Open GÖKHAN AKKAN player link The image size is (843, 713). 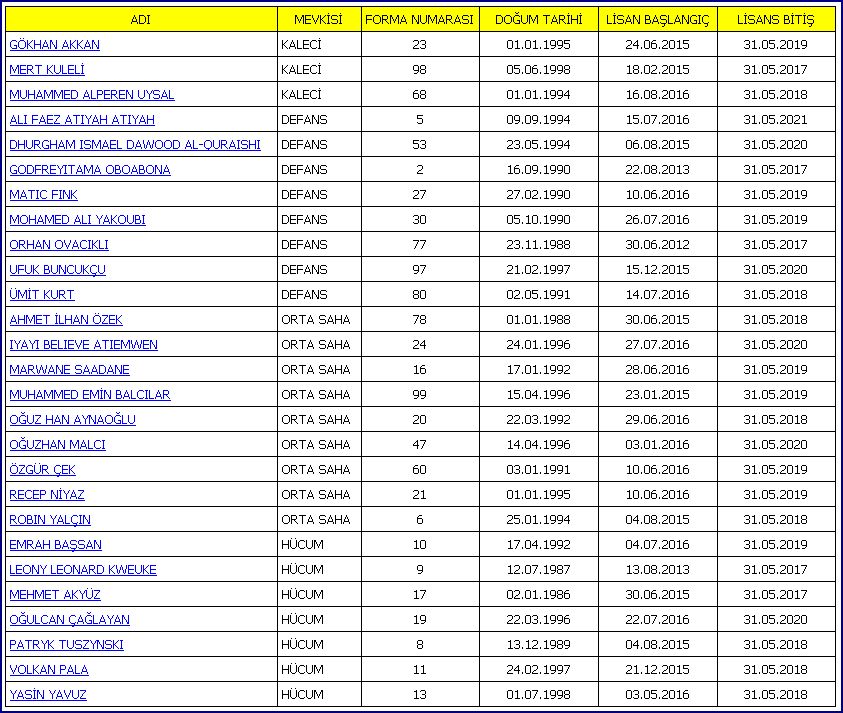tap(54, 45)
